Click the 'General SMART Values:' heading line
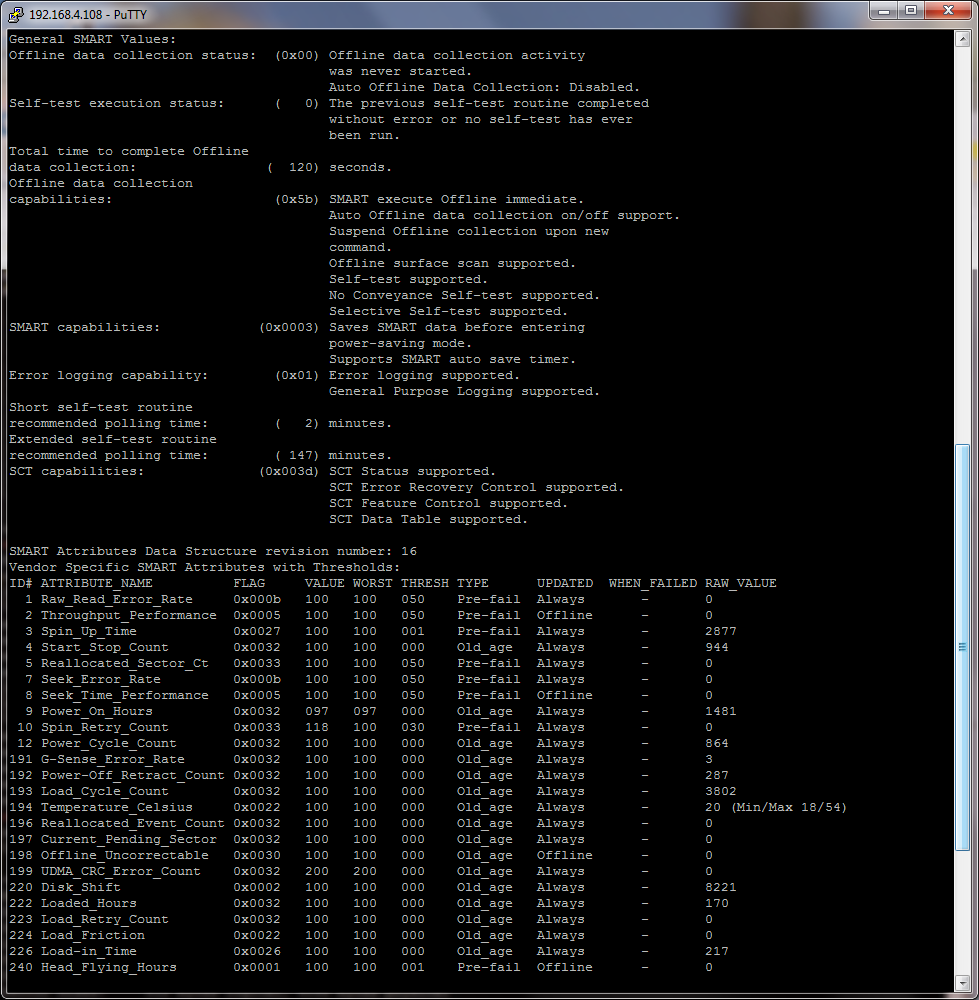 click(x=92, y=39)
